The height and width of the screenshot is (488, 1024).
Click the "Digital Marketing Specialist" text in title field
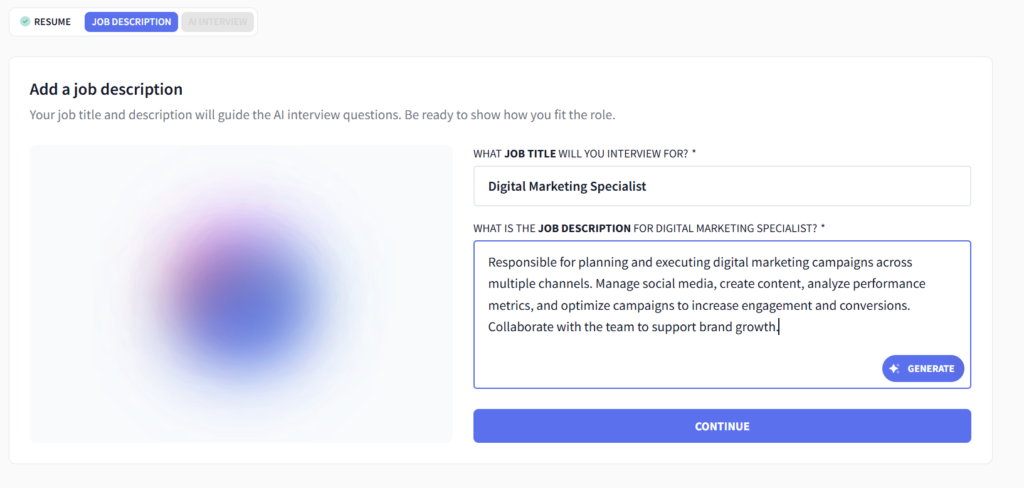pos(567,186)
